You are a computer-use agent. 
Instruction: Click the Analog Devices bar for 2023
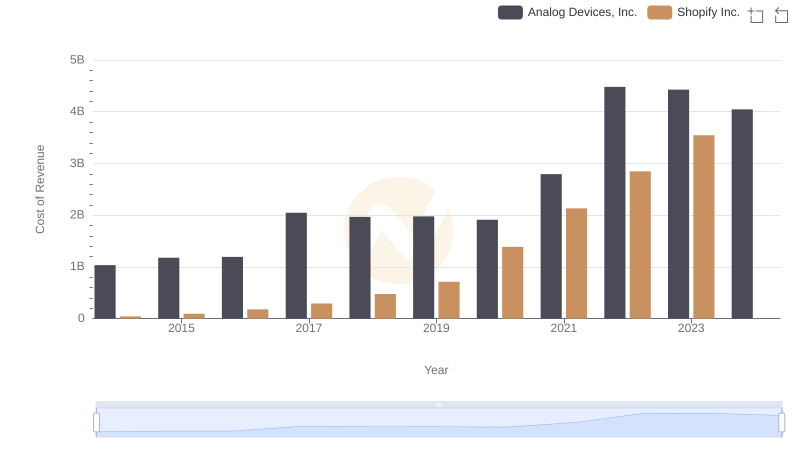tap(679, 204)
